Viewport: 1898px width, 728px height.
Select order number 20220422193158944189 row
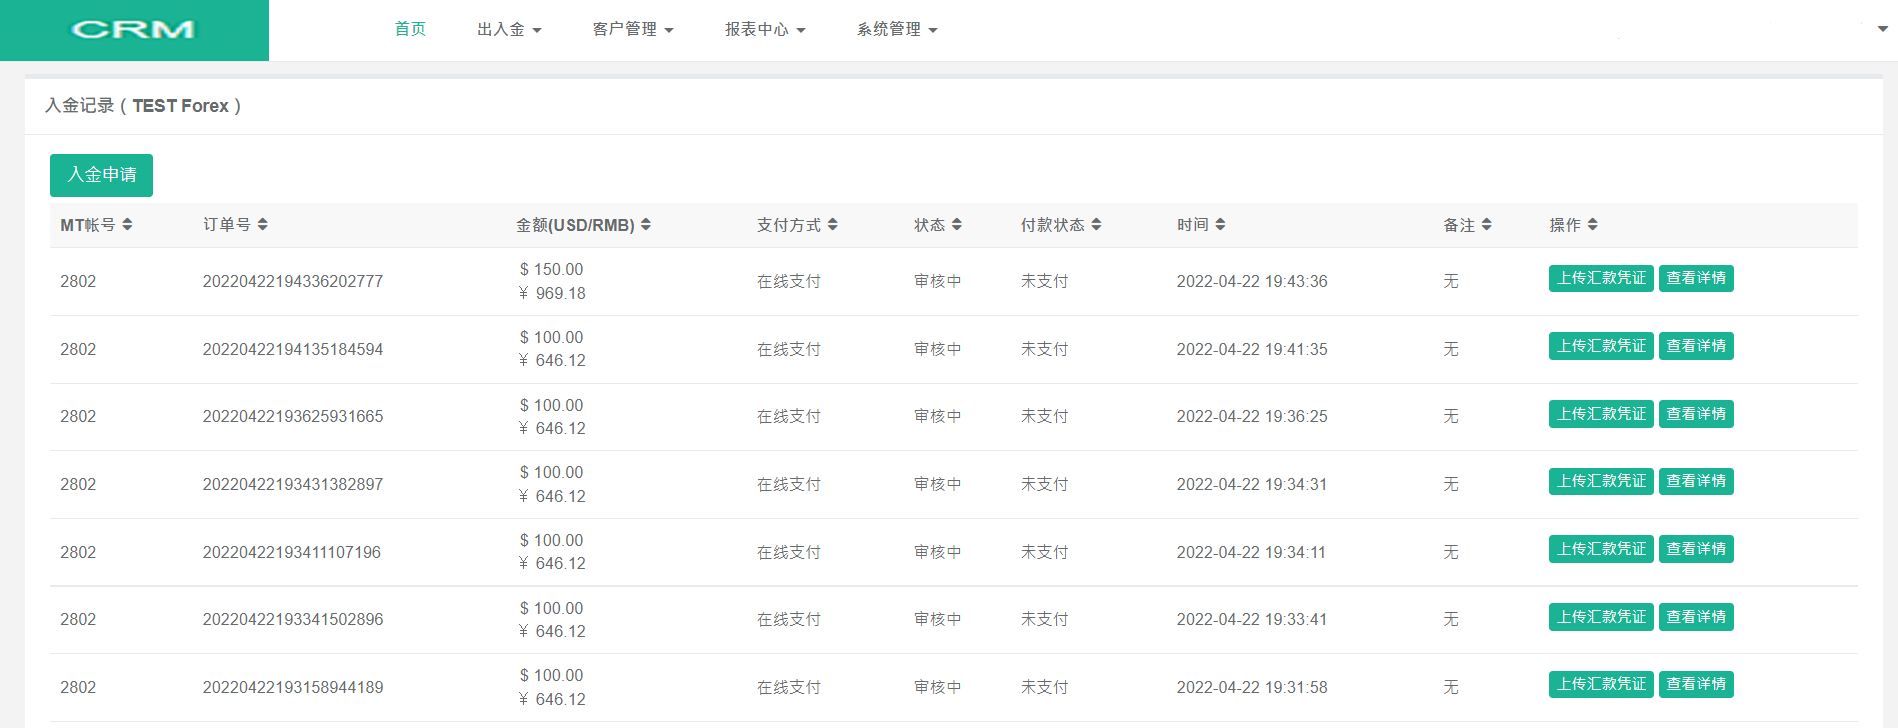click(x=293, y=687)
